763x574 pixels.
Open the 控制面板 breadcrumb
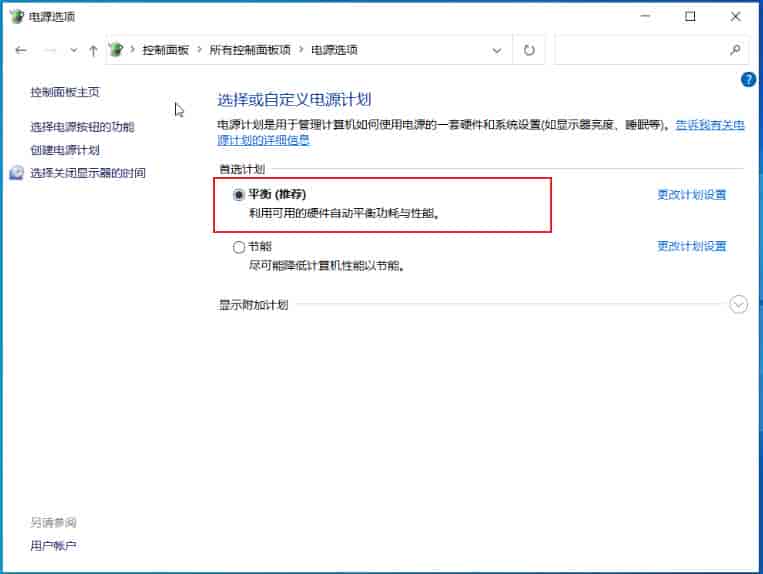click(165, 50)
